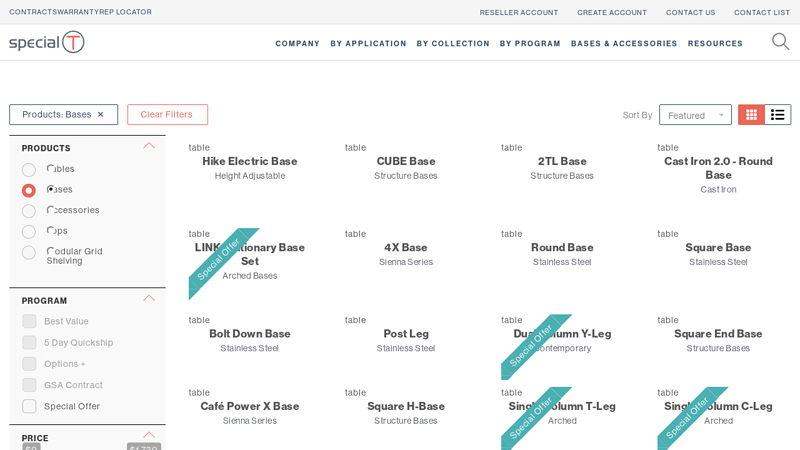The height and width of the screenshot is (450, 800).
Task: Click Special Offer ribbon on Dual Column Y-Leg
Action: 530,346
